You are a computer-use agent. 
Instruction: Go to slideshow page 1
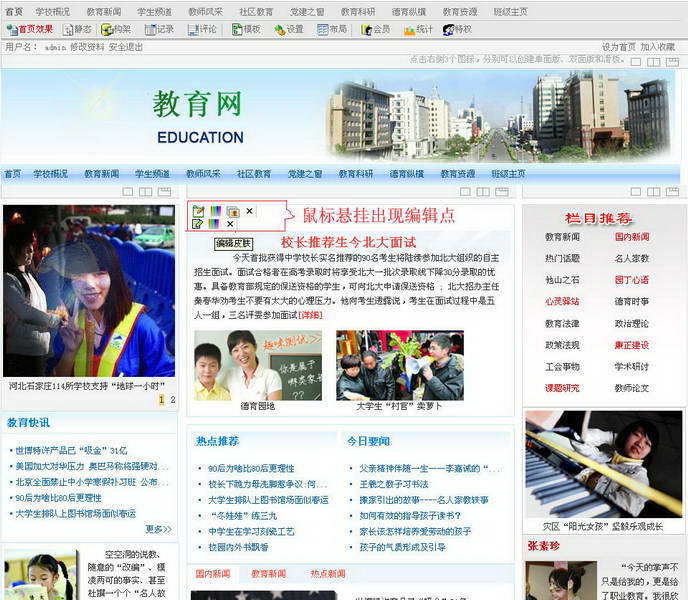(161, 400)
